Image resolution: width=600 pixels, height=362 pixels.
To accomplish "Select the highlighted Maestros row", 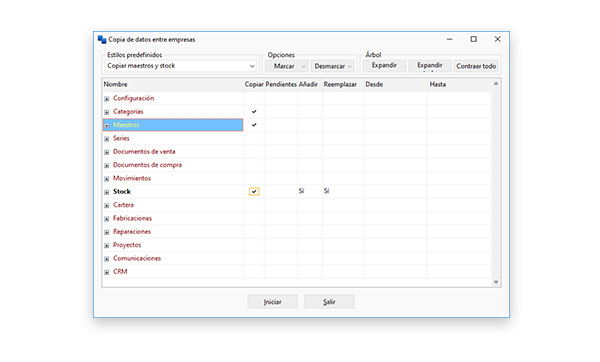I will [x=173, y=125].
